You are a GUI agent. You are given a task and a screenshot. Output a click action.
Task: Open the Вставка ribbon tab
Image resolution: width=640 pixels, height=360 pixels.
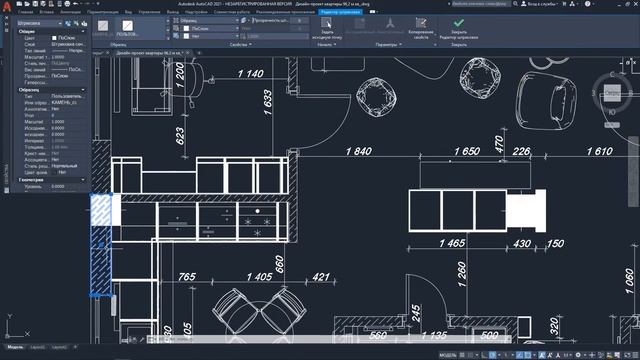(47, 12)
